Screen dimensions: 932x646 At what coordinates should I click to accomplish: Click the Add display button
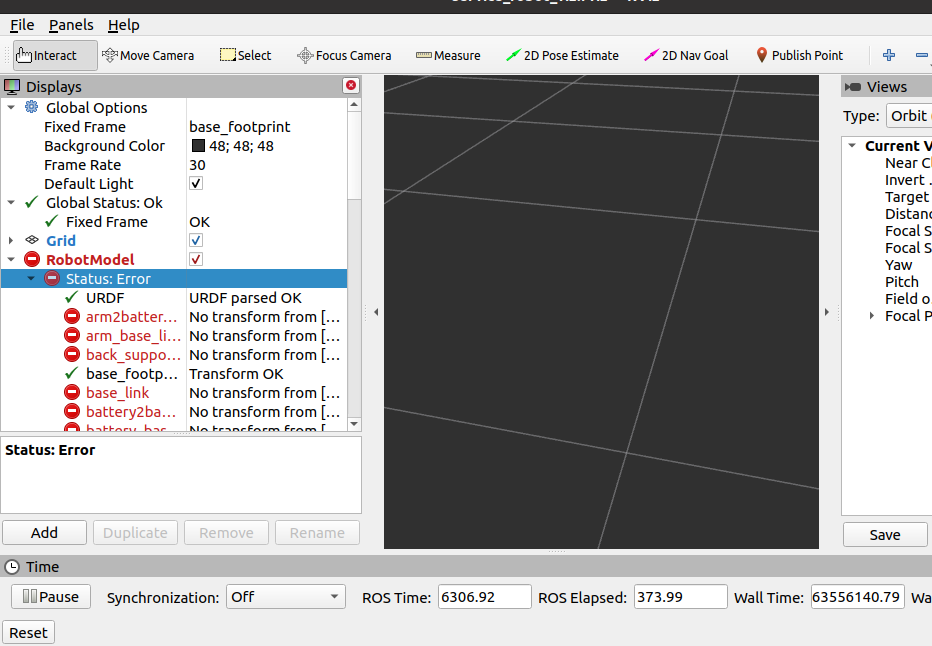(44, 533)
